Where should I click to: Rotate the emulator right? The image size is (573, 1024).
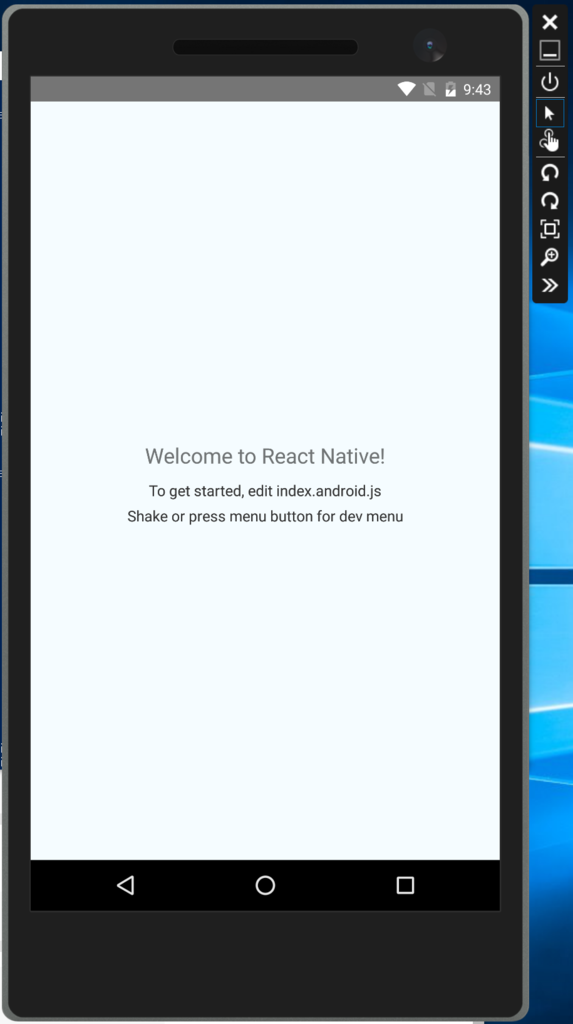coord(550,200)
